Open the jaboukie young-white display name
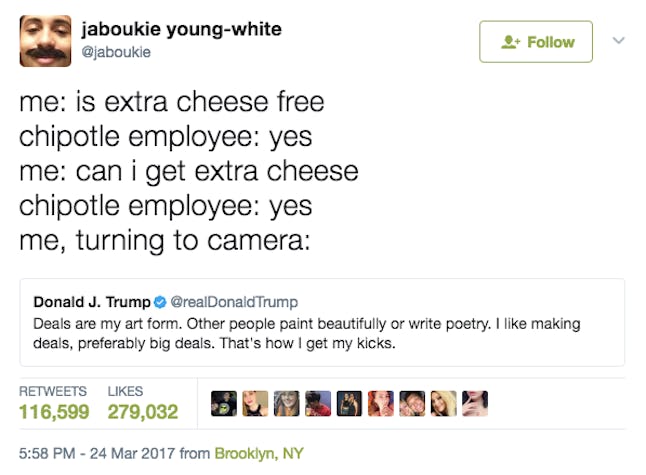Viewport: 646px width, 475px height. (182, 29)
